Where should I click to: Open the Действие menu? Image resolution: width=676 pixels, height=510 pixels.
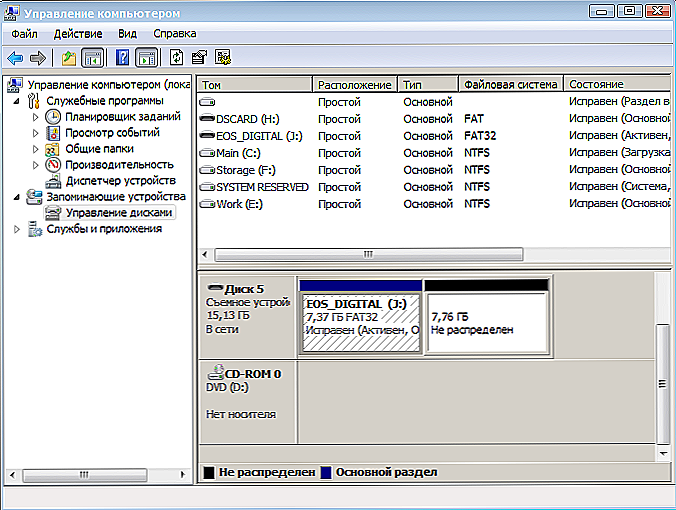point(78,34)
